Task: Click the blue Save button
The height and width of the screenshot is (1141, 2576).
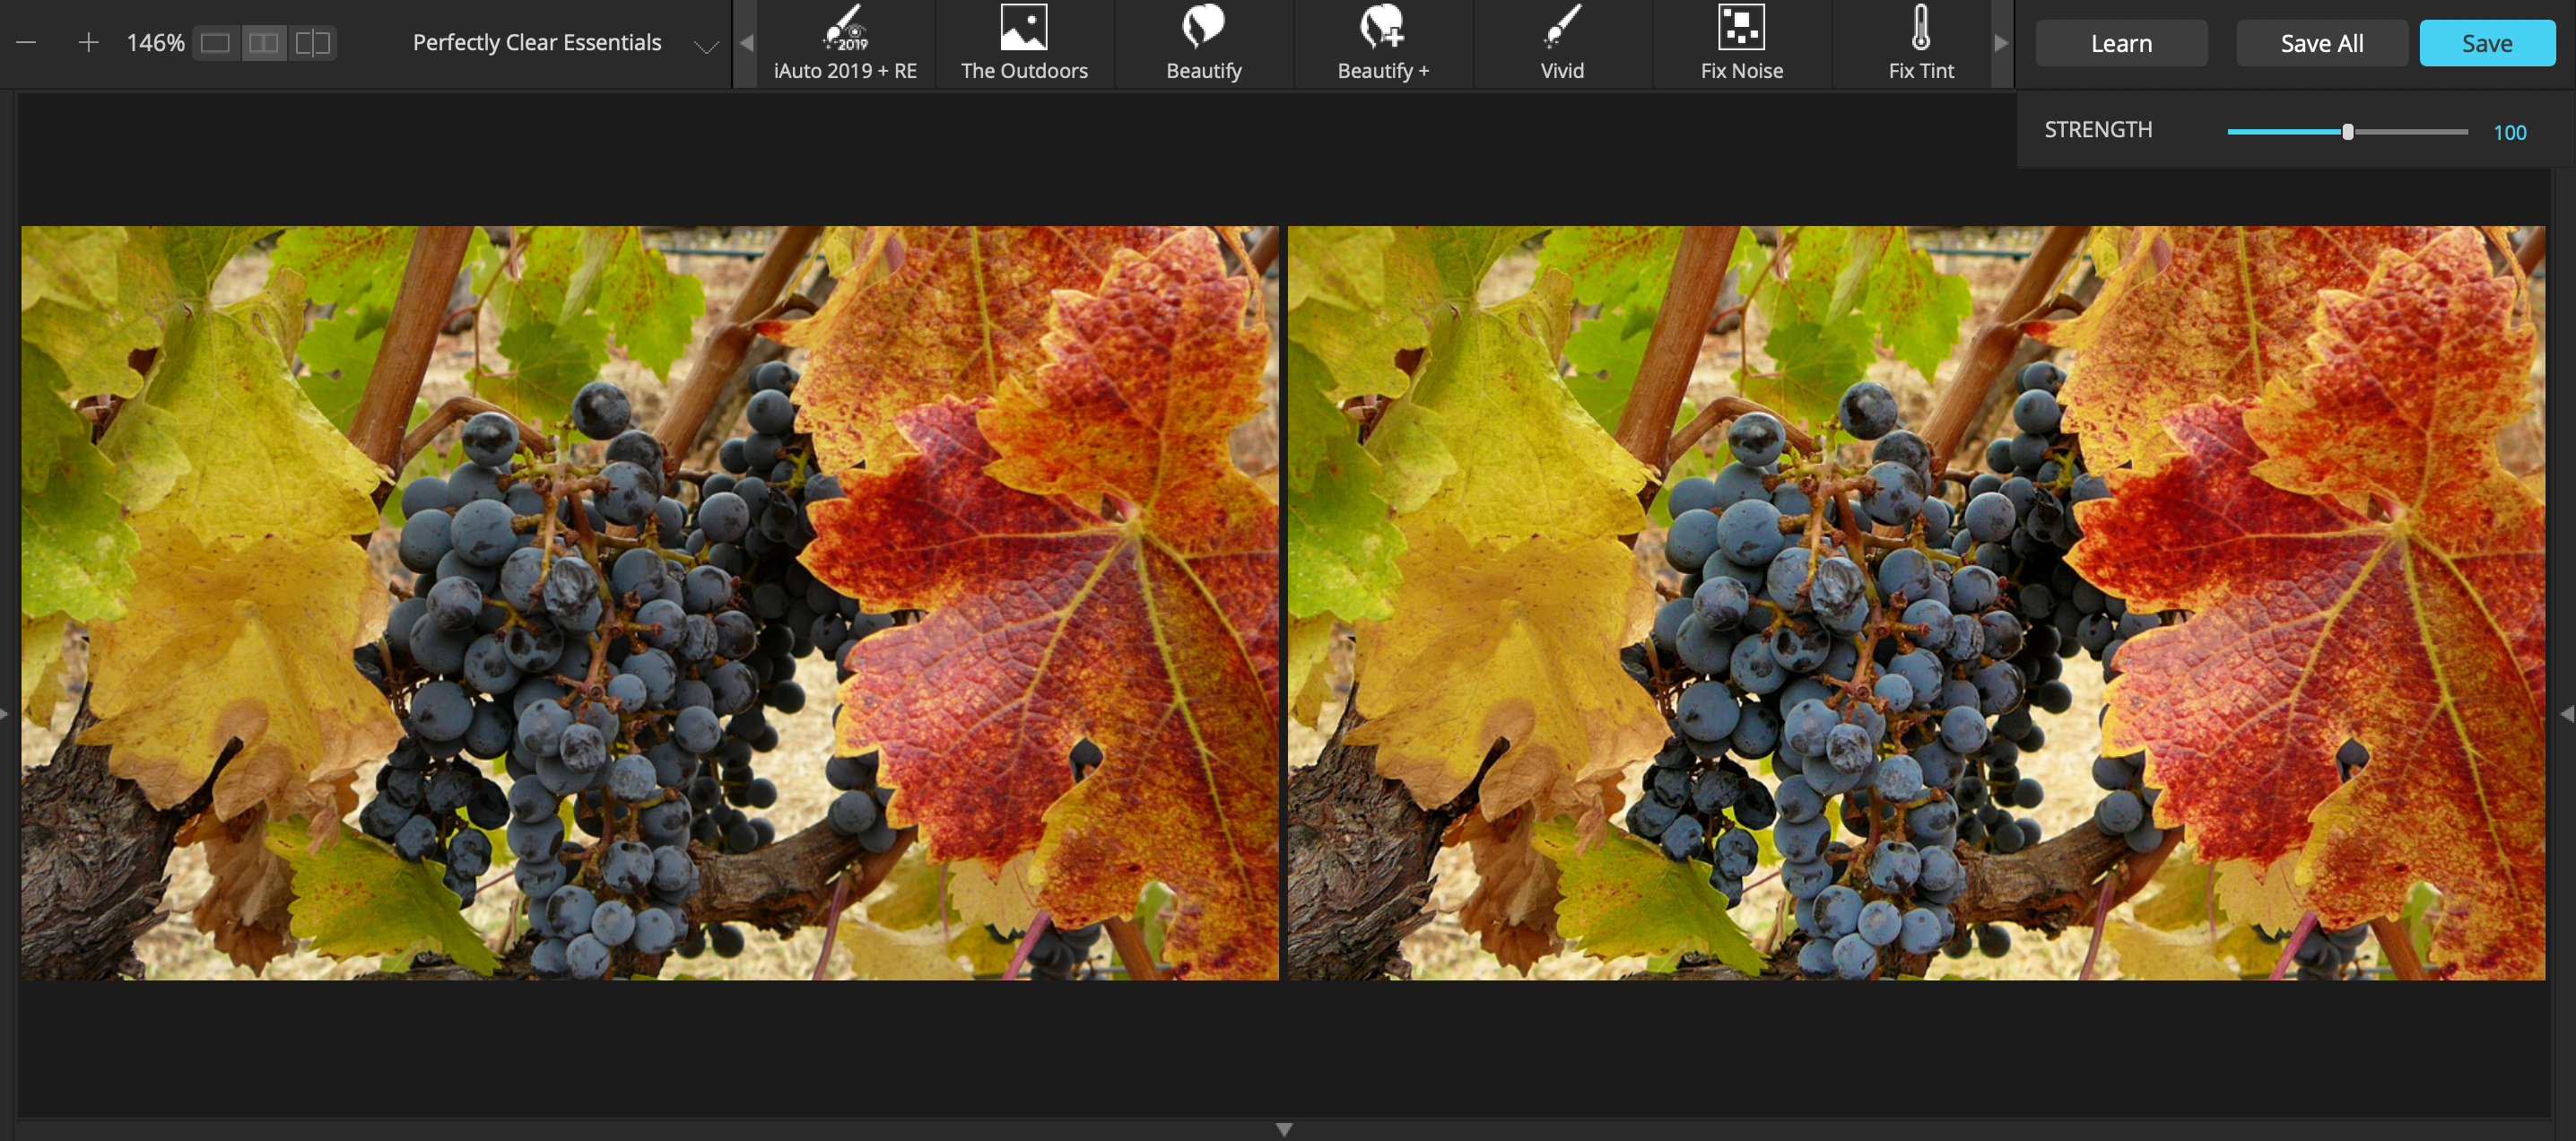Action: click(2486, 43)
